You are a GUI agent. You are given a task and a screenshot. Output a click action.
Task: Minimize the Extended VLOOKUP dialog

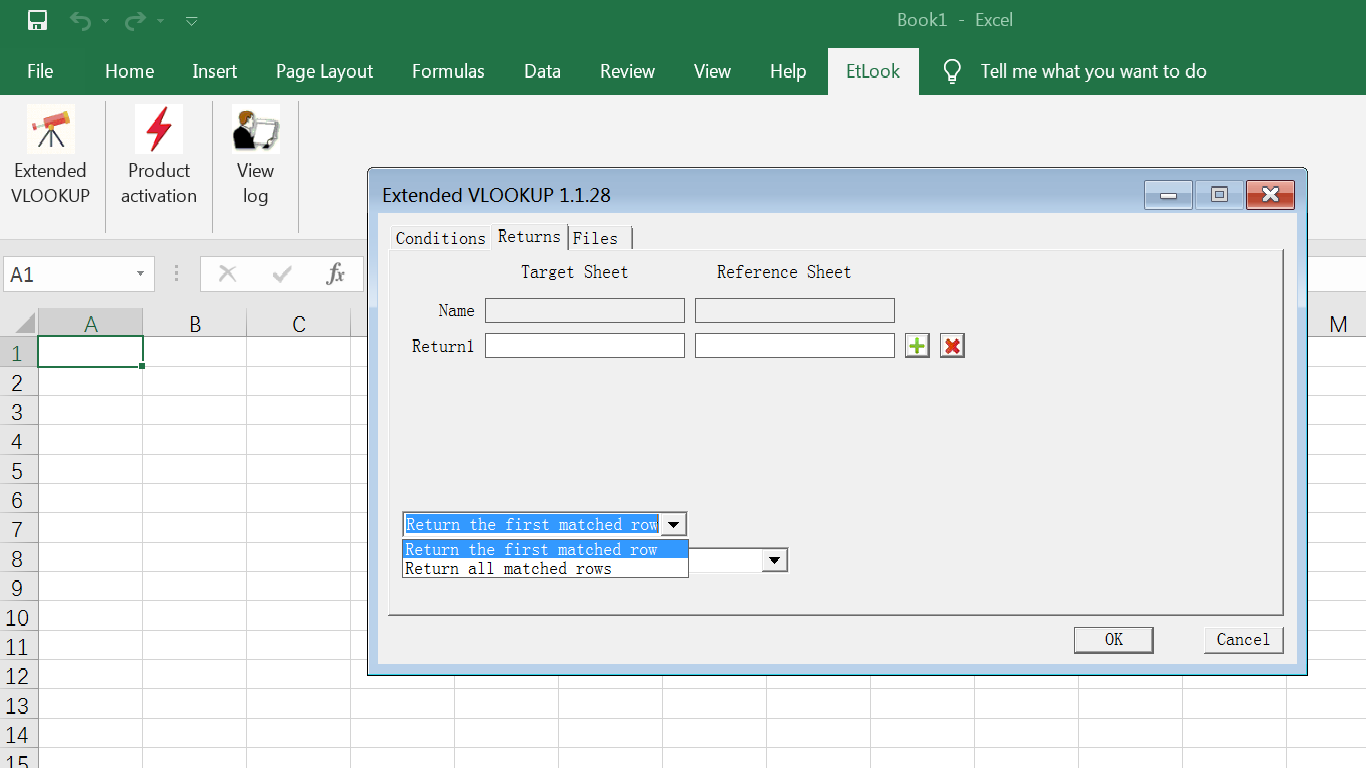pyautogui.click(x=1168, y=195)
